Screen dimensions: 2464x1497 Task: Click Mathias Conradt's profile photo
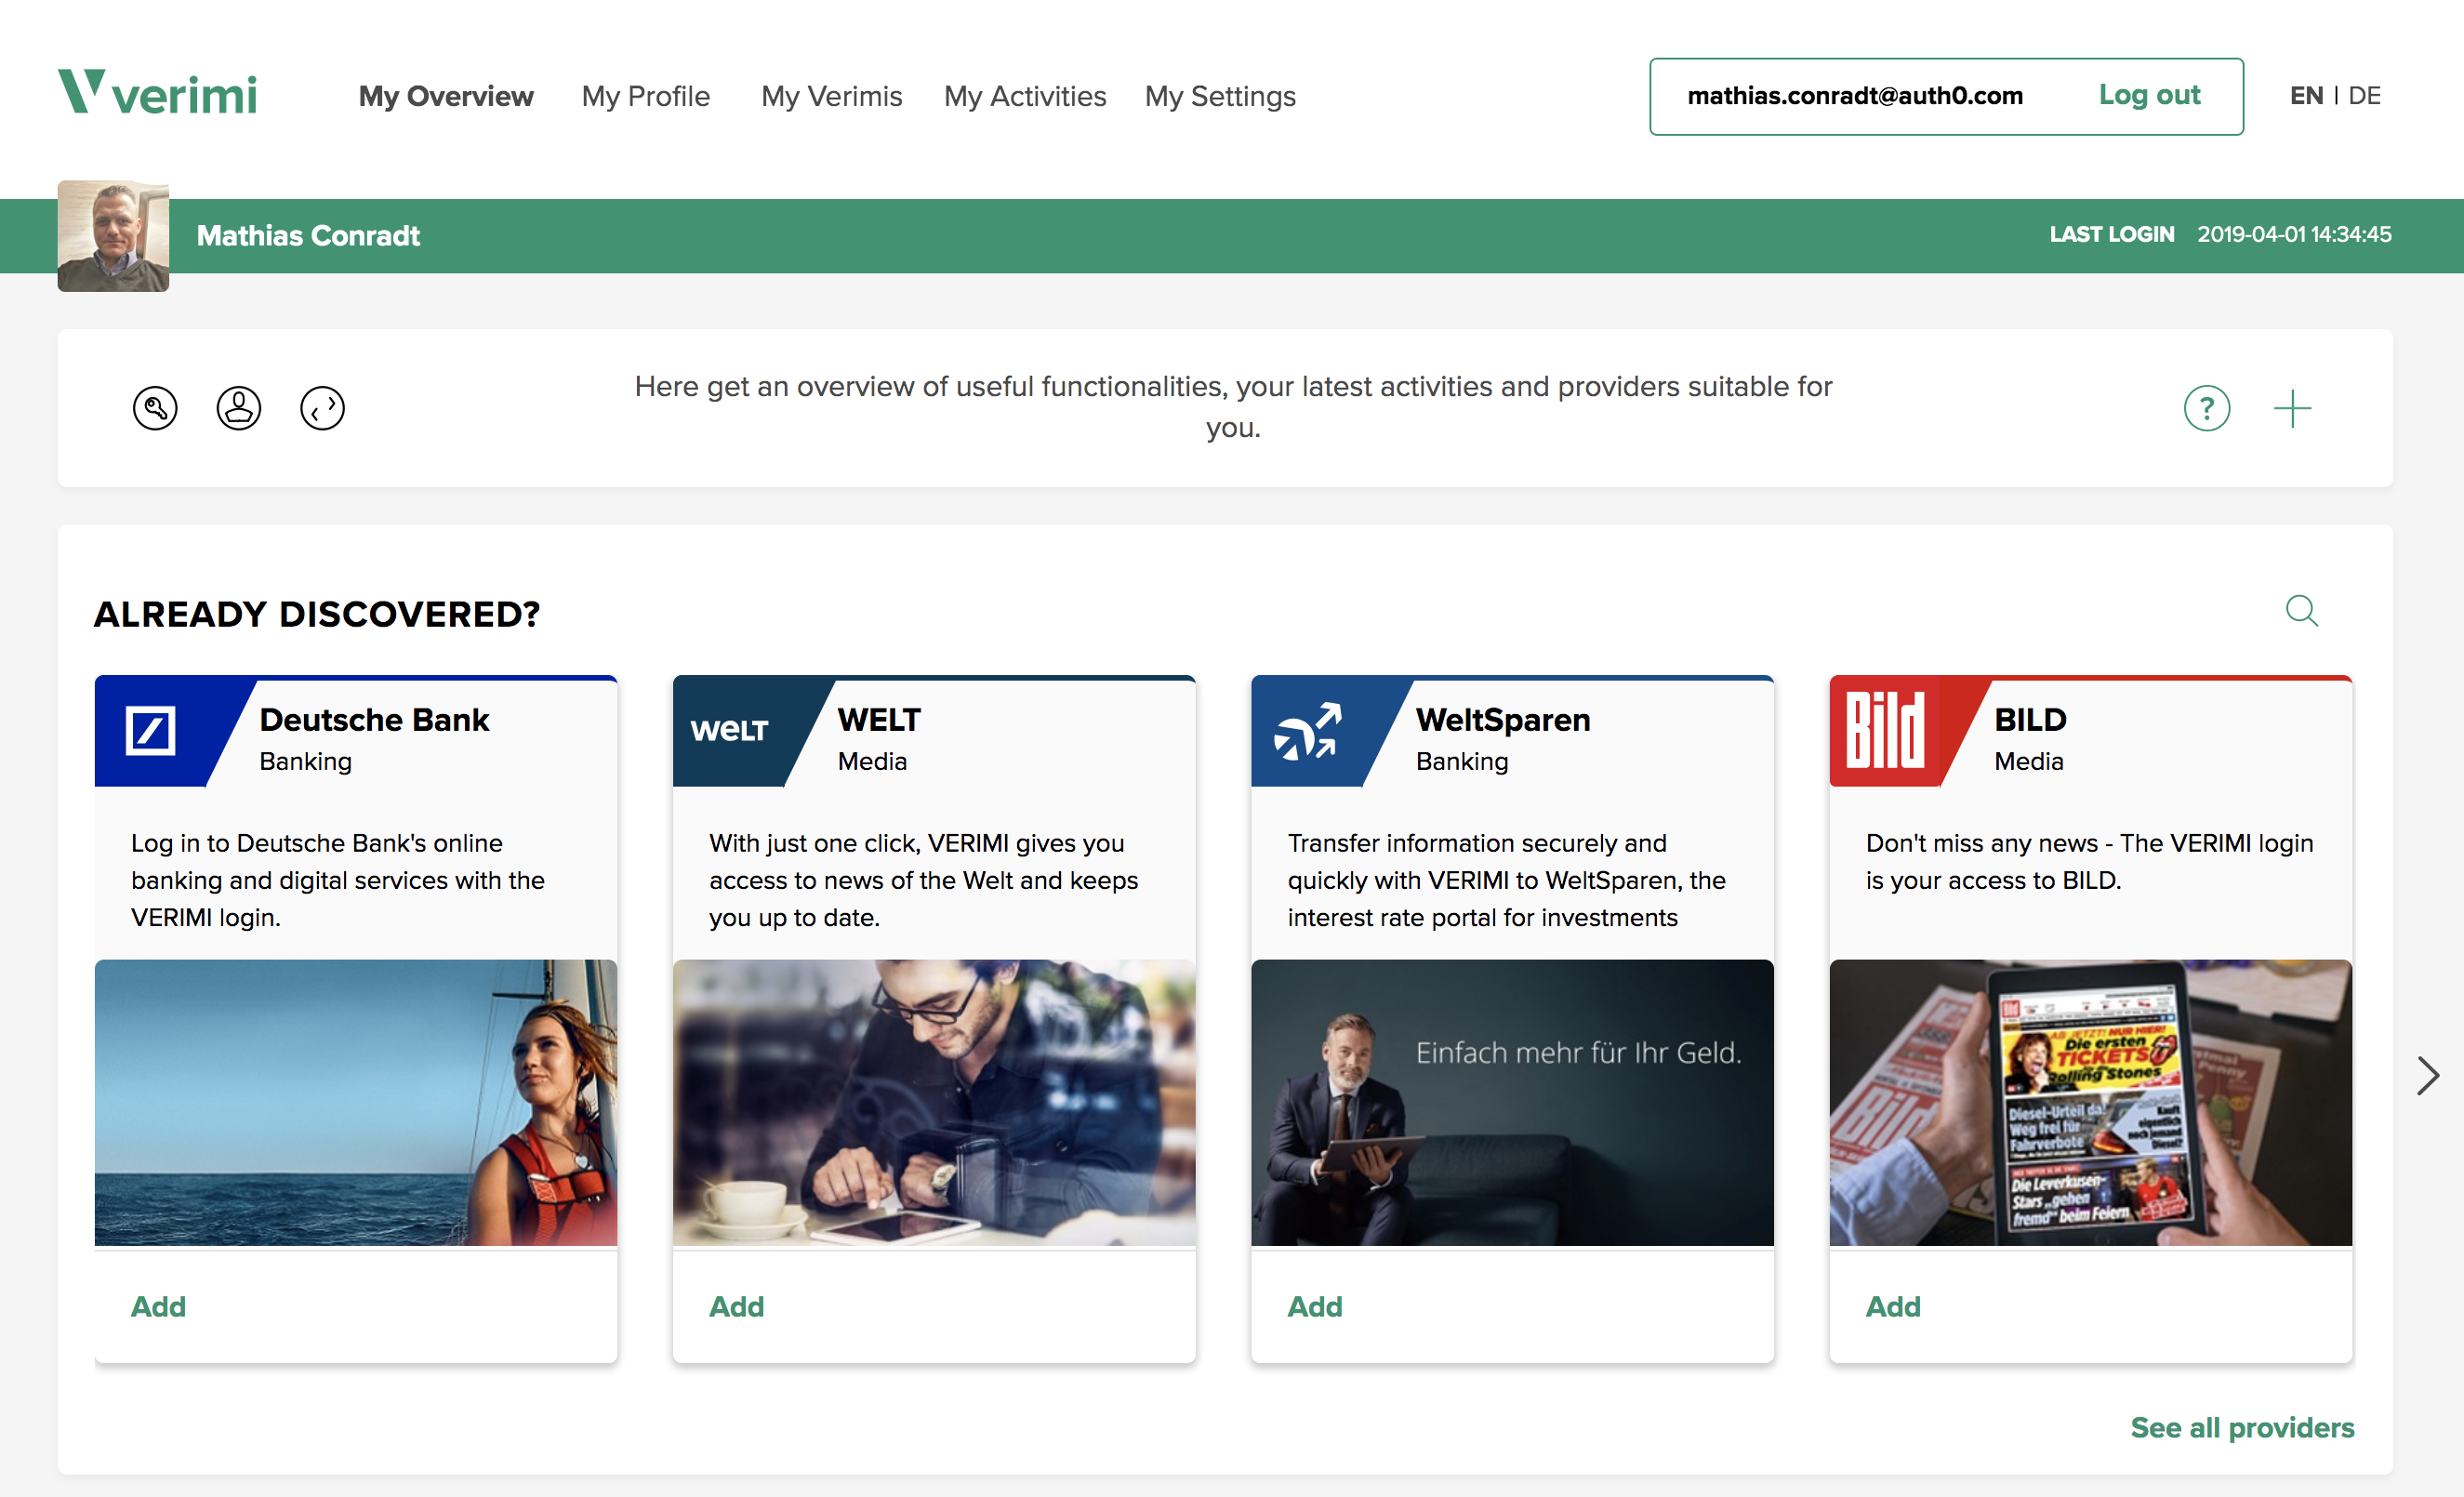(x=113, y=236)
